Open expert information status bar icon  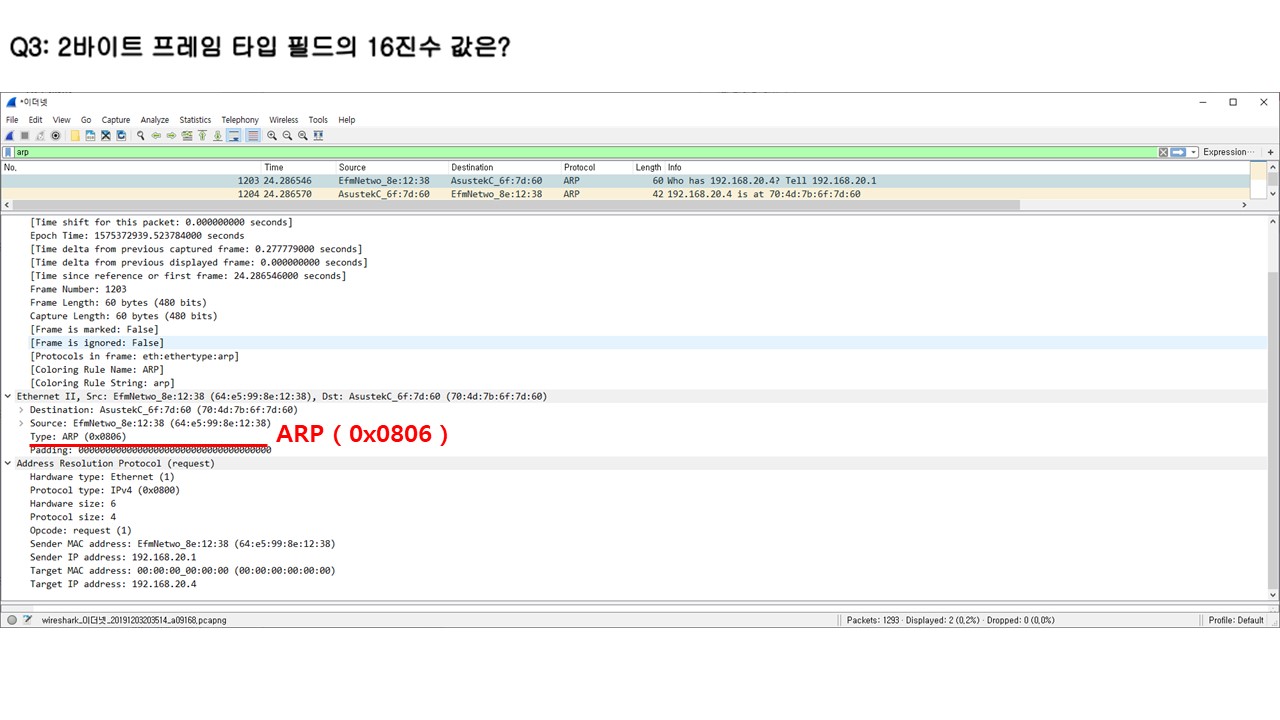click(x=12, y=620)
